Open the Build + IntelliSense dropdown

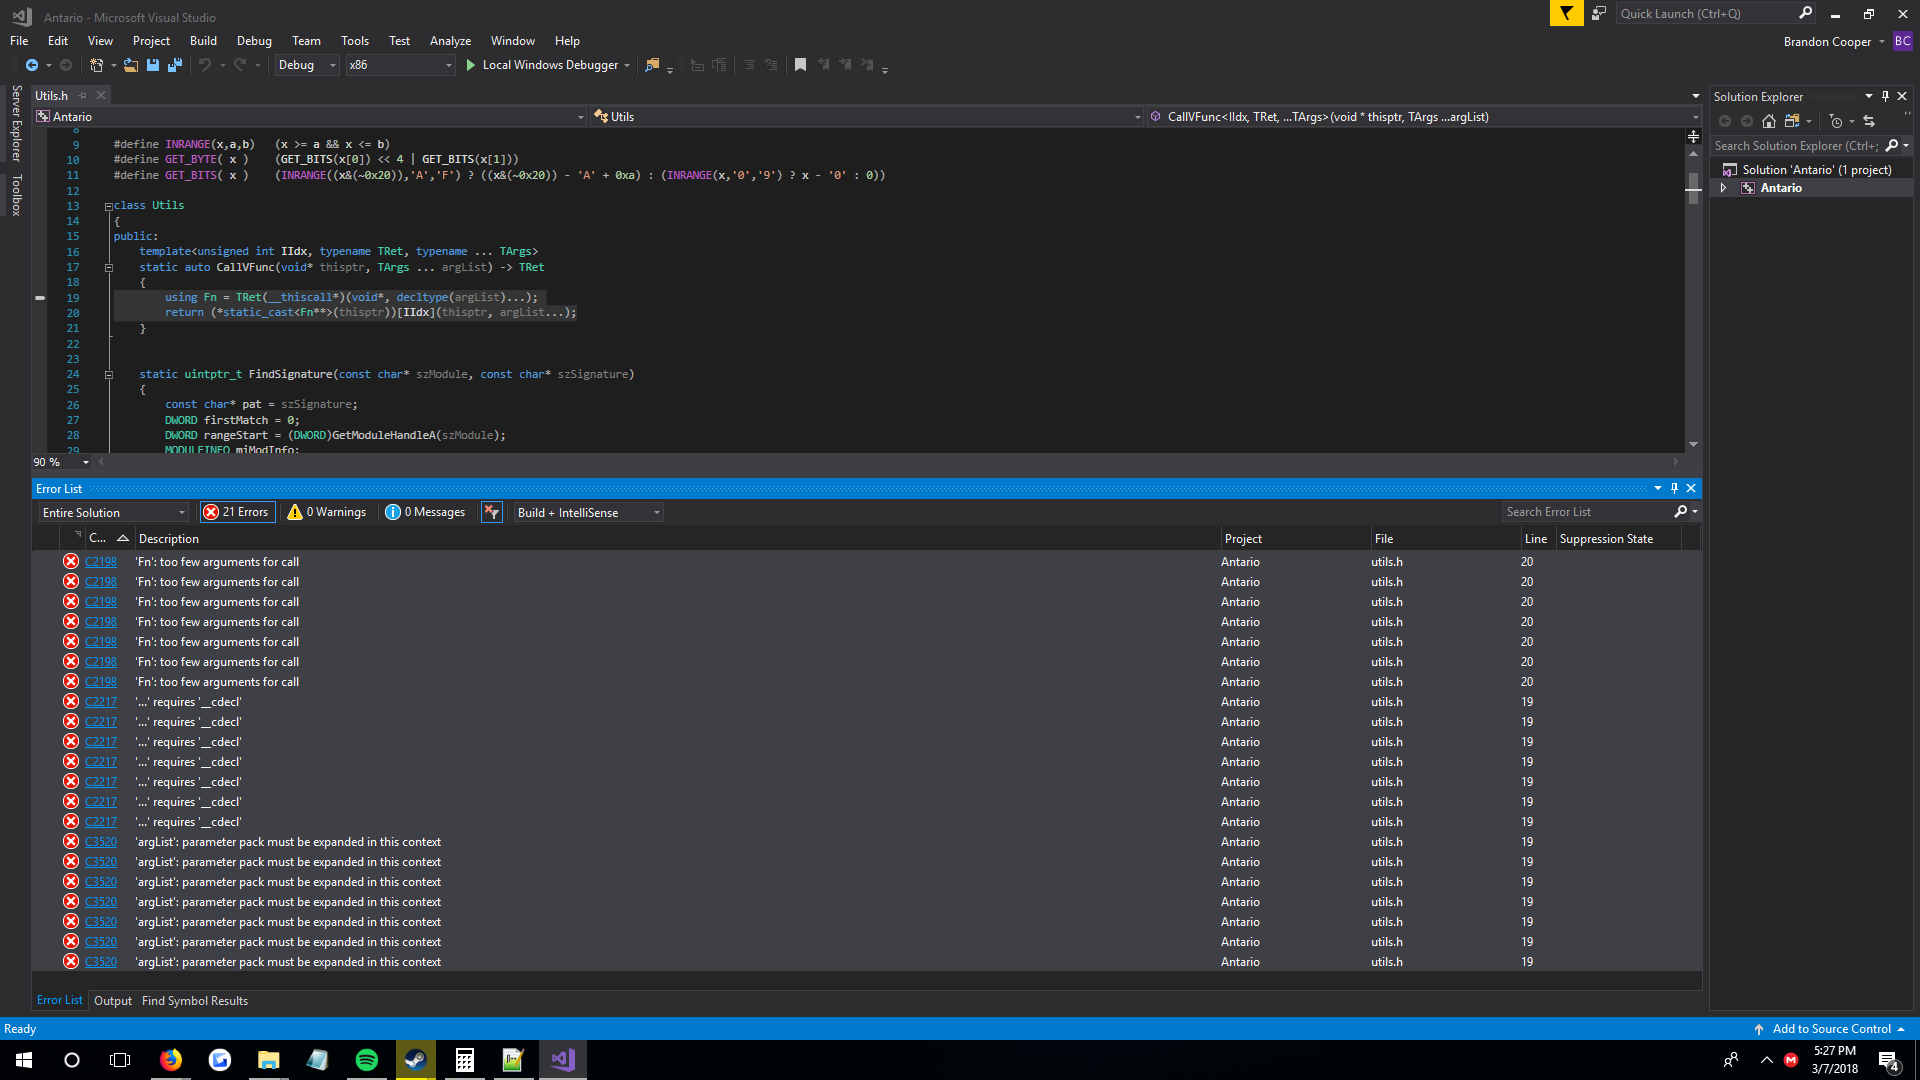(x=588, y=512)
